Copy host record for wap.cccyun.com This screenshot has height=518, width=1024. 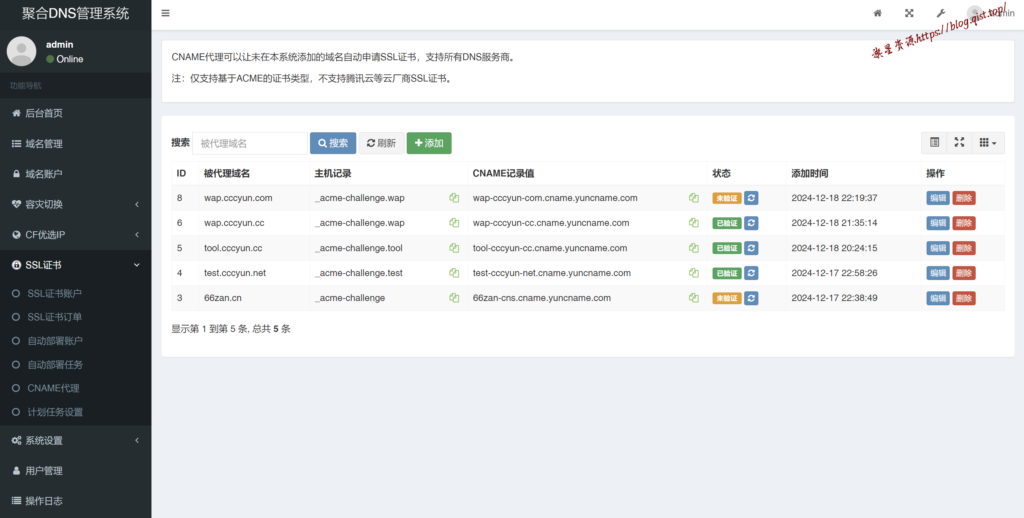pyautogui.click(x=454, y=198)
